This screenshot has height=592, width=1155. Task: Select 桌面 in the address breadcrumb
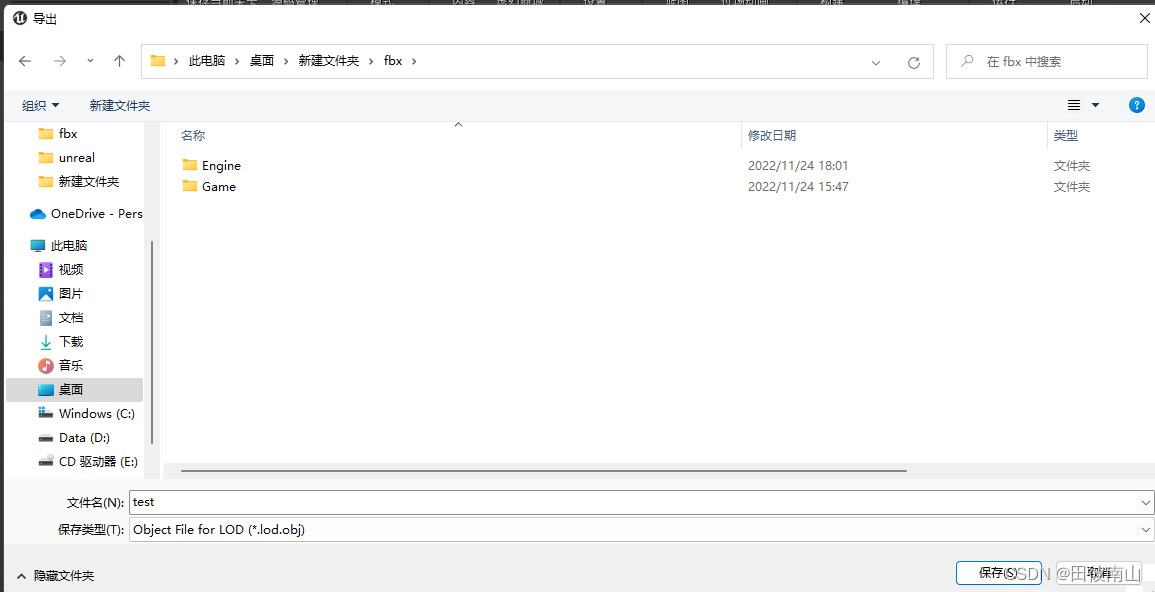pyautogui.click(x=261, y=62)
